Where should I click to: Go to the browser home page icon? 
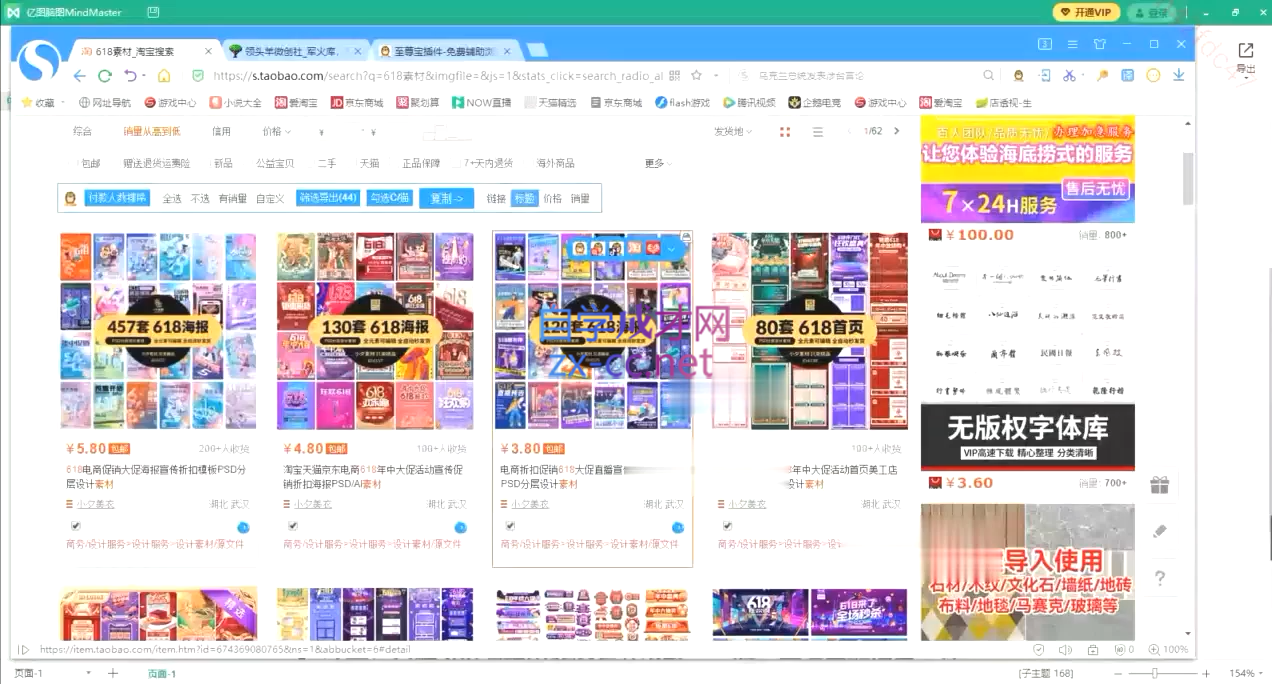click(x=164, y=76)
